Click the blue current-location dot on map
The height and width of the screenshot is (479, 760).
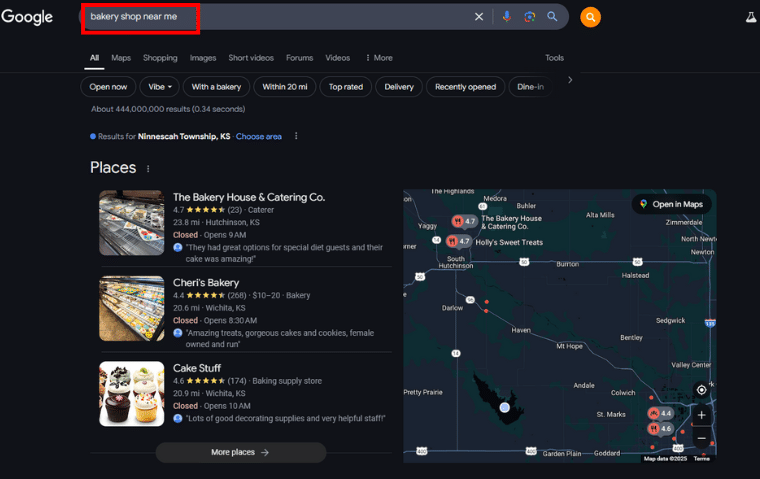pyautogui.click(x=505, y=407)
